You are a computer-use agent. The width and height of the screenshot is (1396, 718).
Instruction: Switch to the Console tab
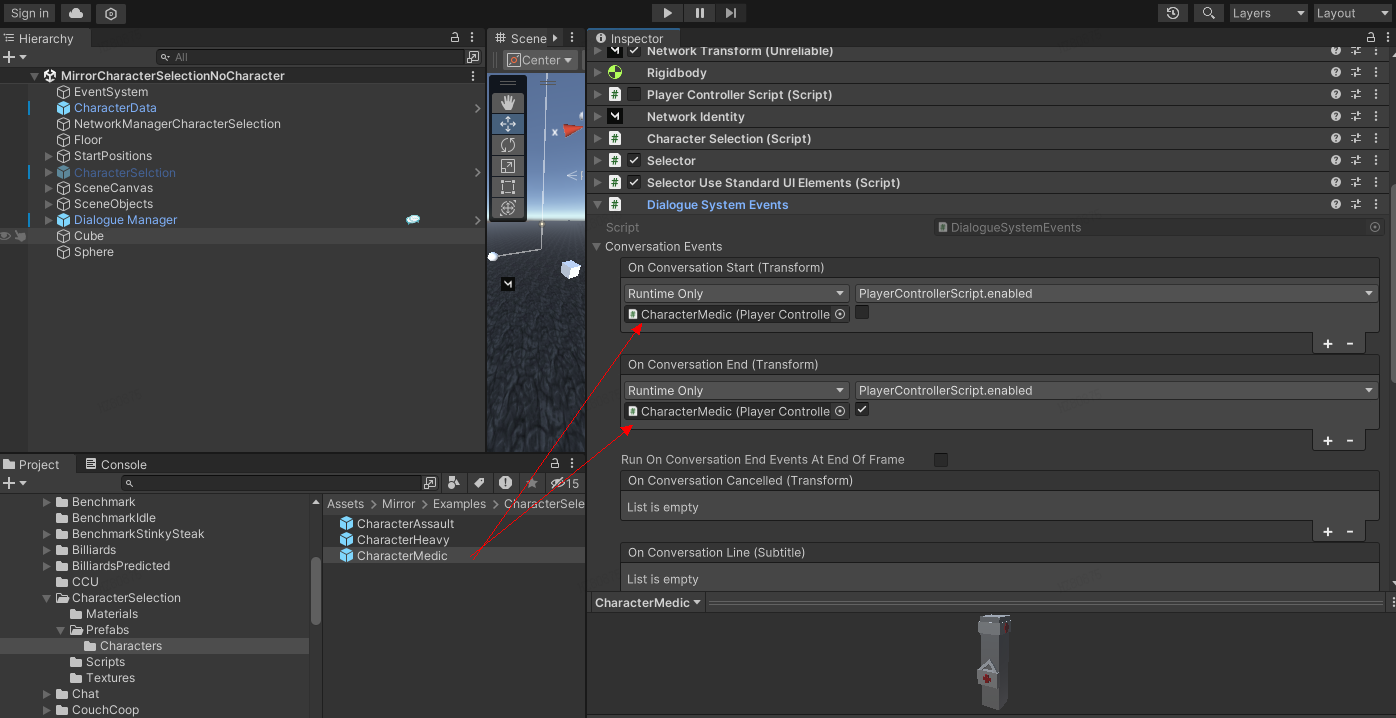pos(116,465)
